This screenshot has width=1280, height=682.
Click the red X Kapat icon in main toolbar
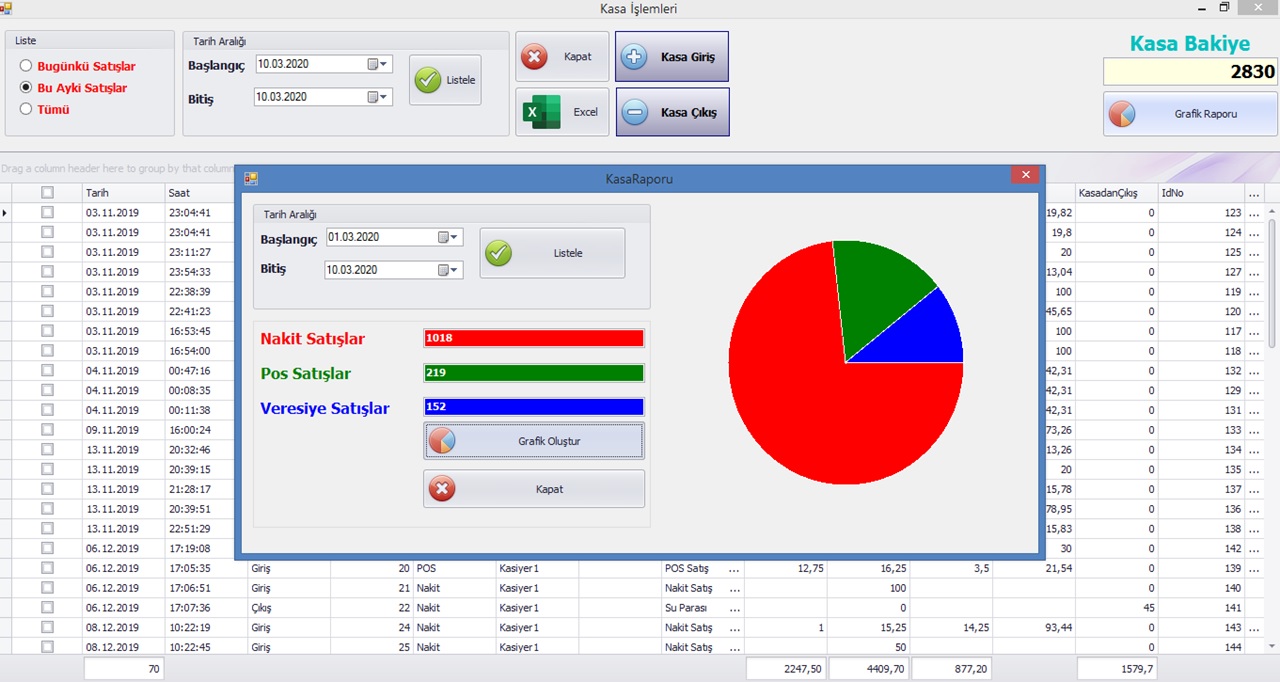[535, 57]
